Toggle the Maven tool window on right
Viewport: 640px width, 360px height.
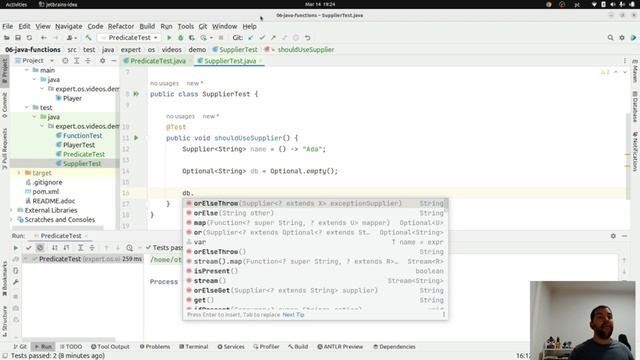tap(635, 71)
